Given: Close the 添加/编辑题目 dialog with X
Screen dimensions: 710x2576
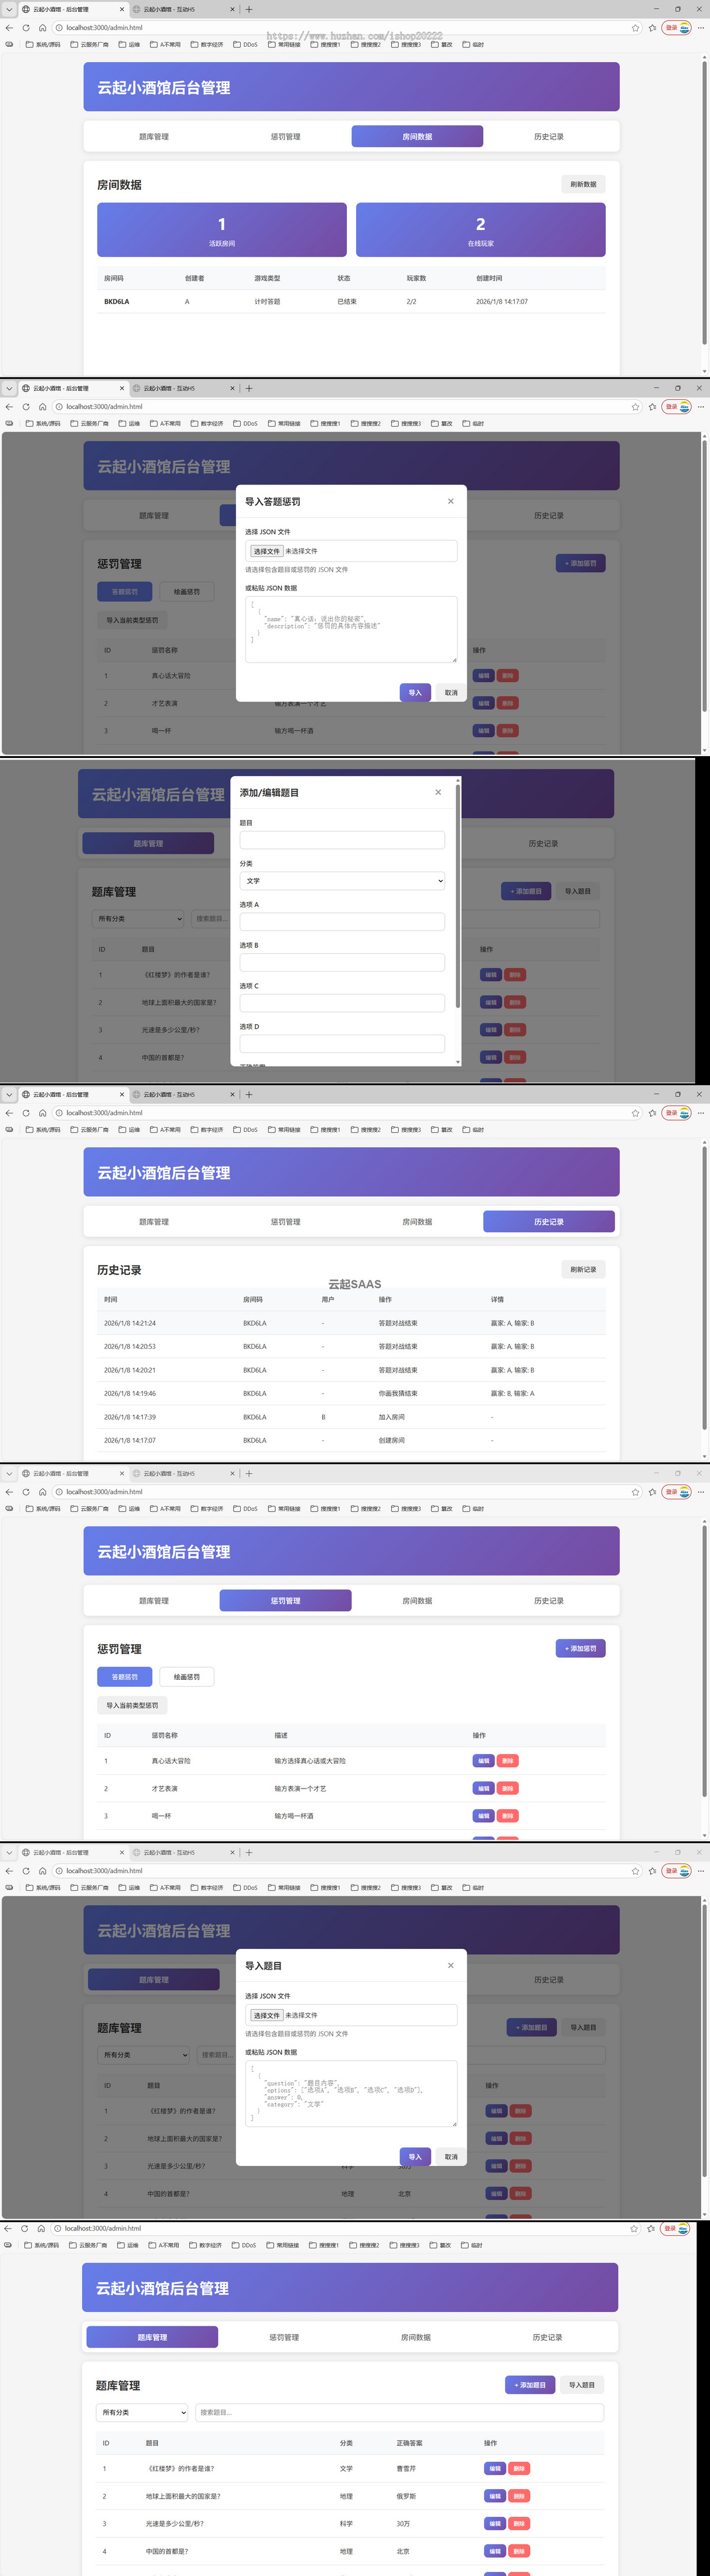Looking at the screenshot, I should (x=438, y=792).
